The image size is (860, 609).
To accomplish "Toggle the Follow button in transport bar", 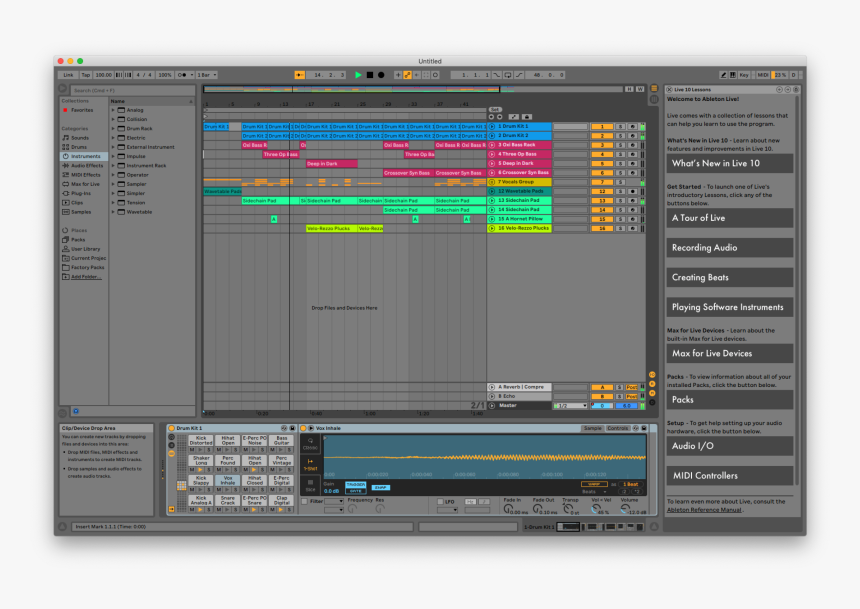I will pos(299,75).
